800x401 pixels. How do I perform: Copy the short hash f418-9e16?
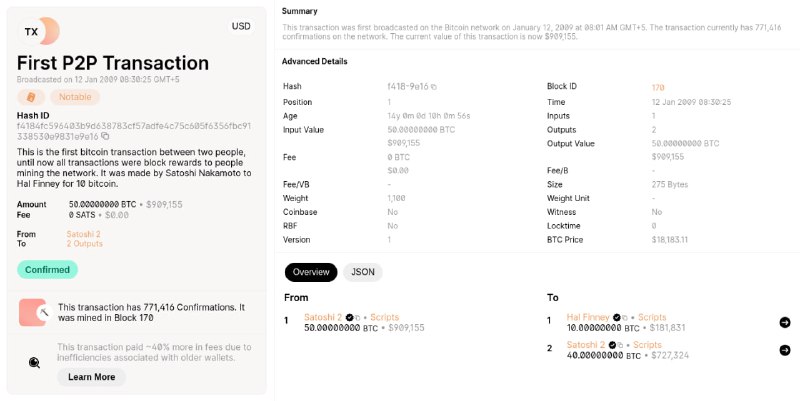point(434,87)
